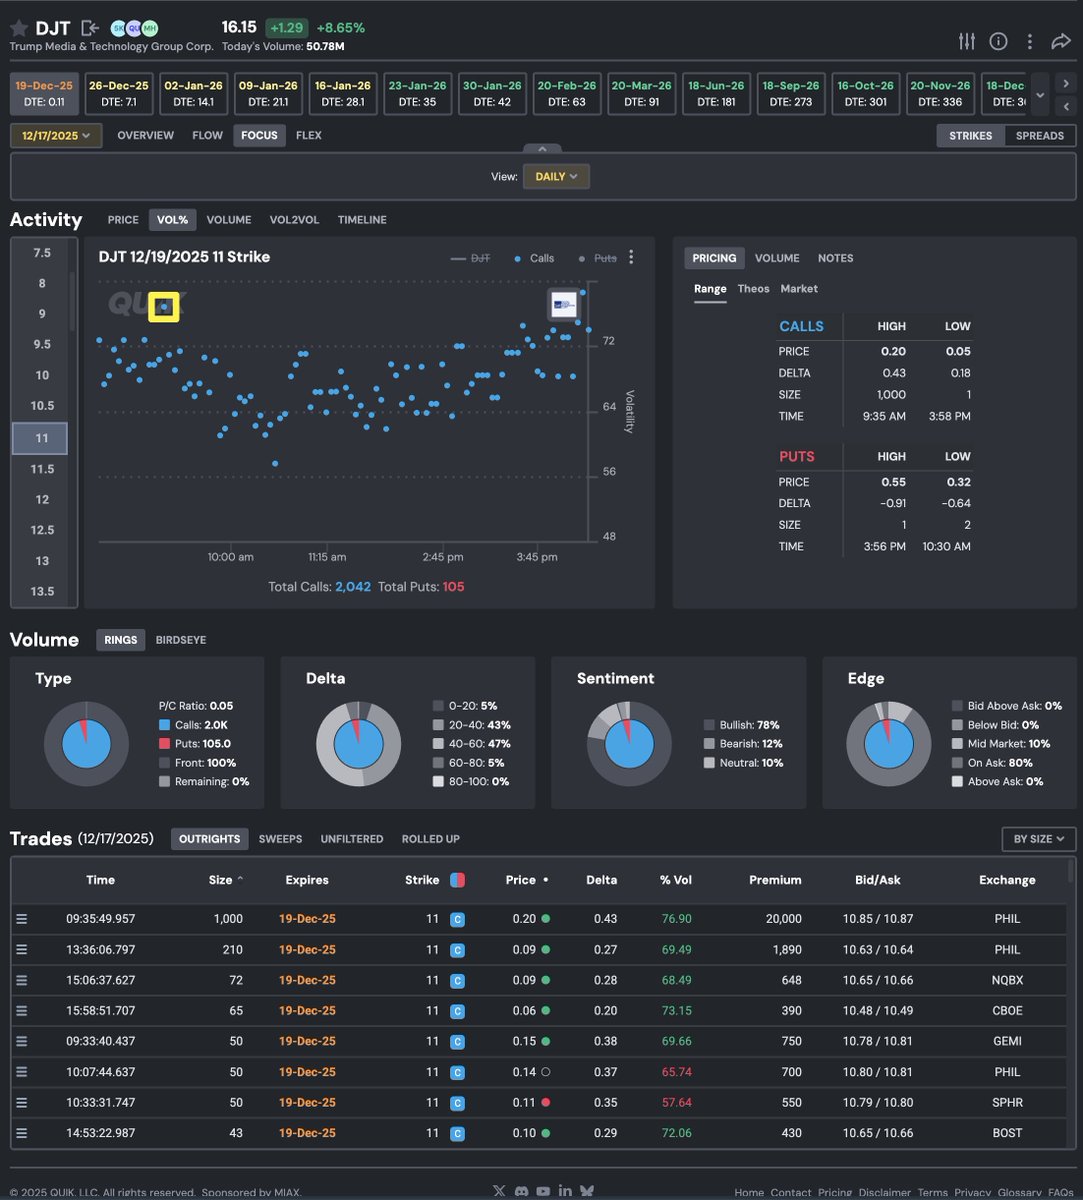The height and width of the screenshot is (1200, 1083).
Task: Open row menu for the 10:07:44.637 trade
Action: tap(21, 1072)
